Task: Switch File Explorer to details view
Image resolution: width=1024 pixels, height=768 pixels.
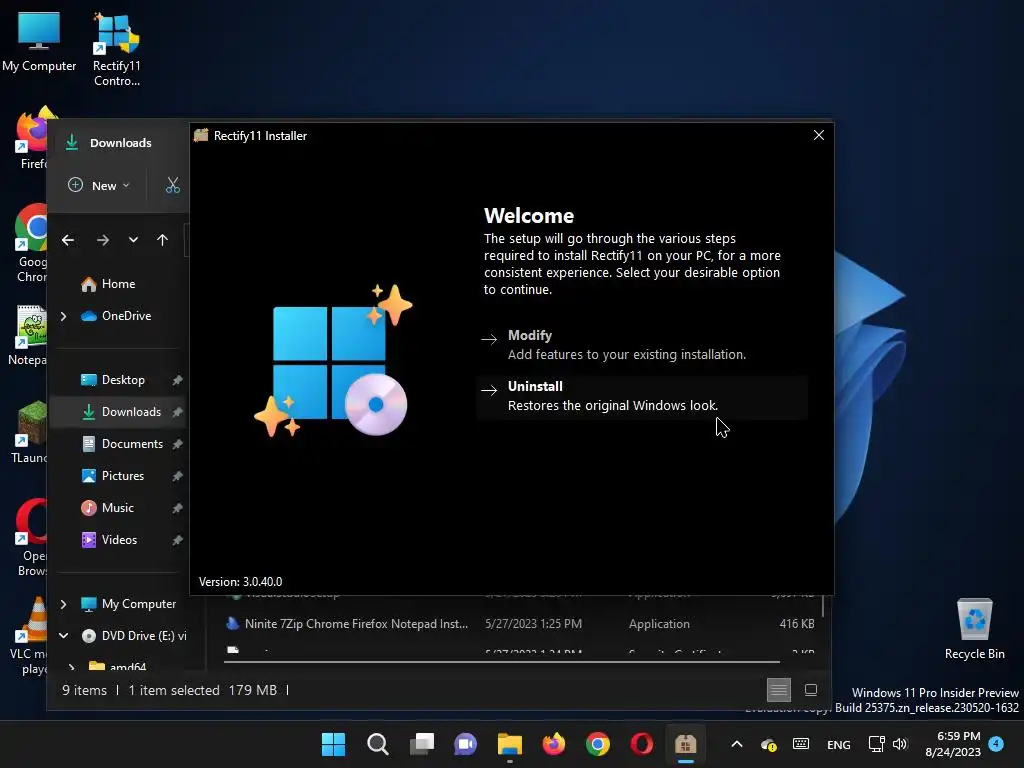Action: [x=778, y=690]
